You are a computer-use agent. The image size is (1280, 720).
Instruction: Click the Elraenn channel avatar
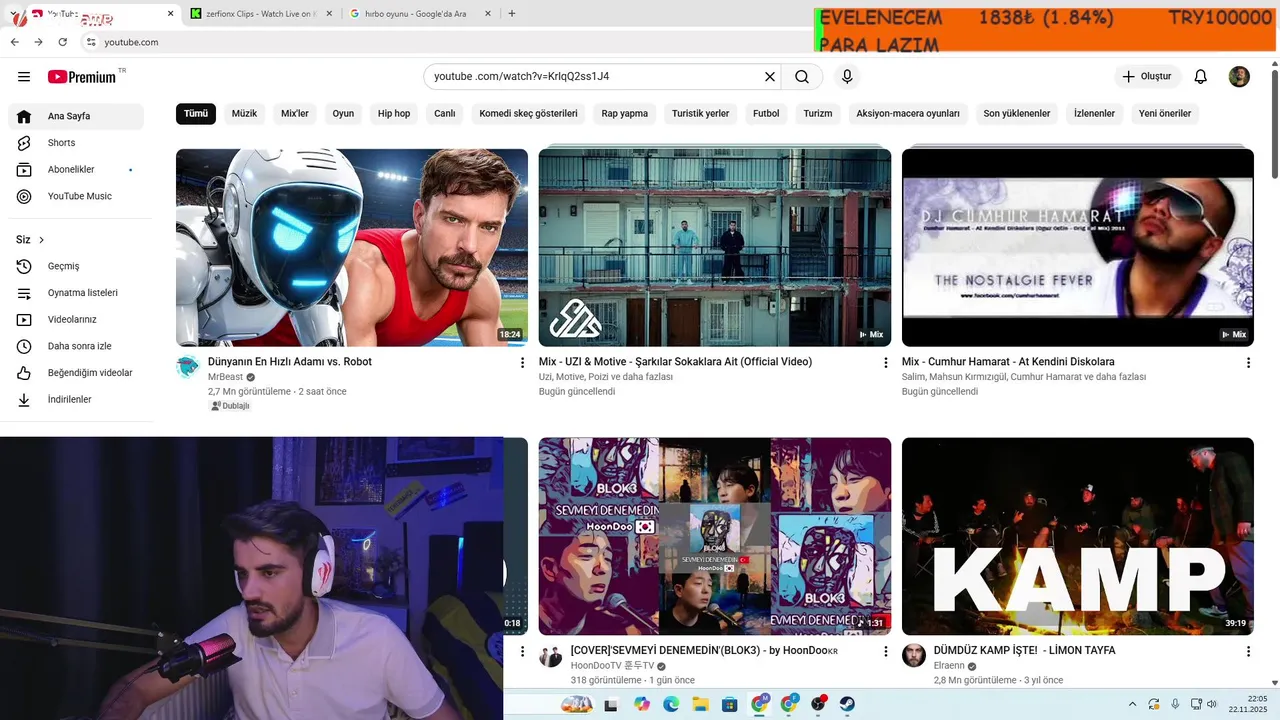914,656
